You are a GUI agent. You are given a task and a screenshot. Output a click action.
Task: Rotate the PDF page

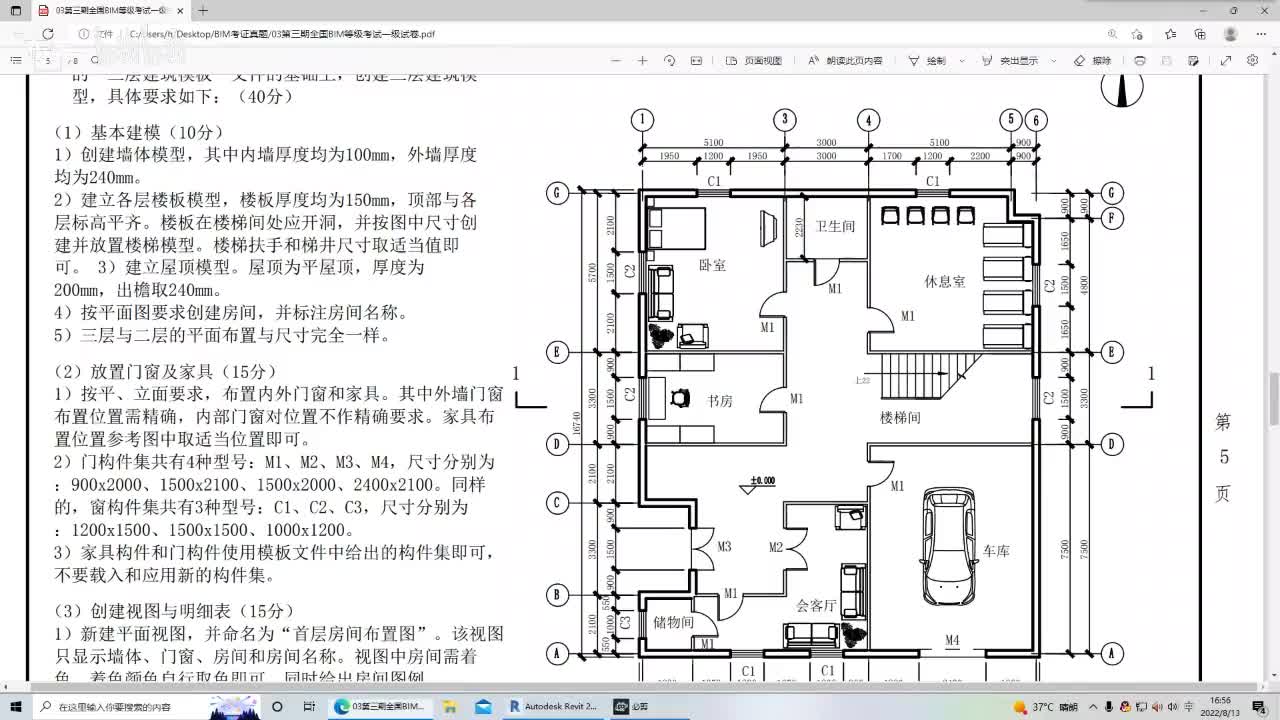pyautogui.click(x=670, y=60)
